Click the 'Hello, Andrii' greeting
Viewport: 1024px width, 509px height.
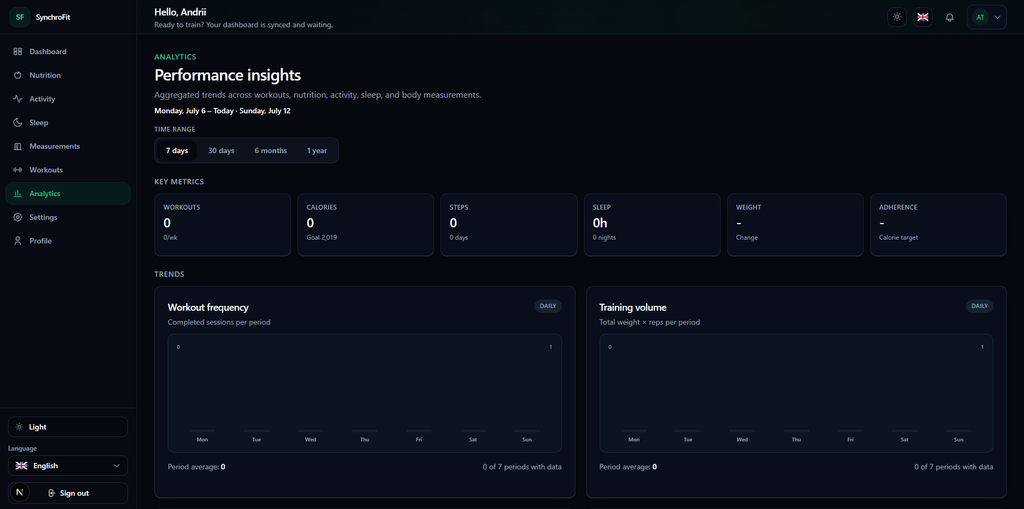point(181,12)
